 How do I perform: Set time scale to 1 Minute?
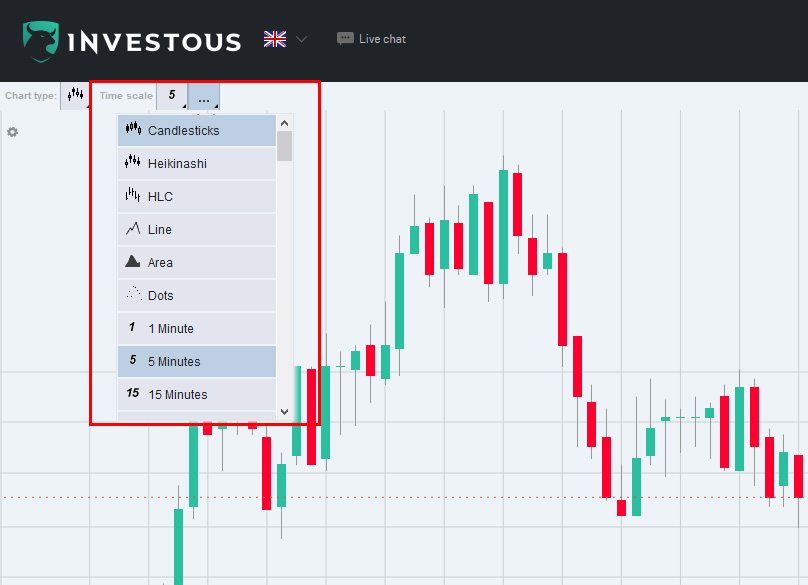(x=197, y=328)
